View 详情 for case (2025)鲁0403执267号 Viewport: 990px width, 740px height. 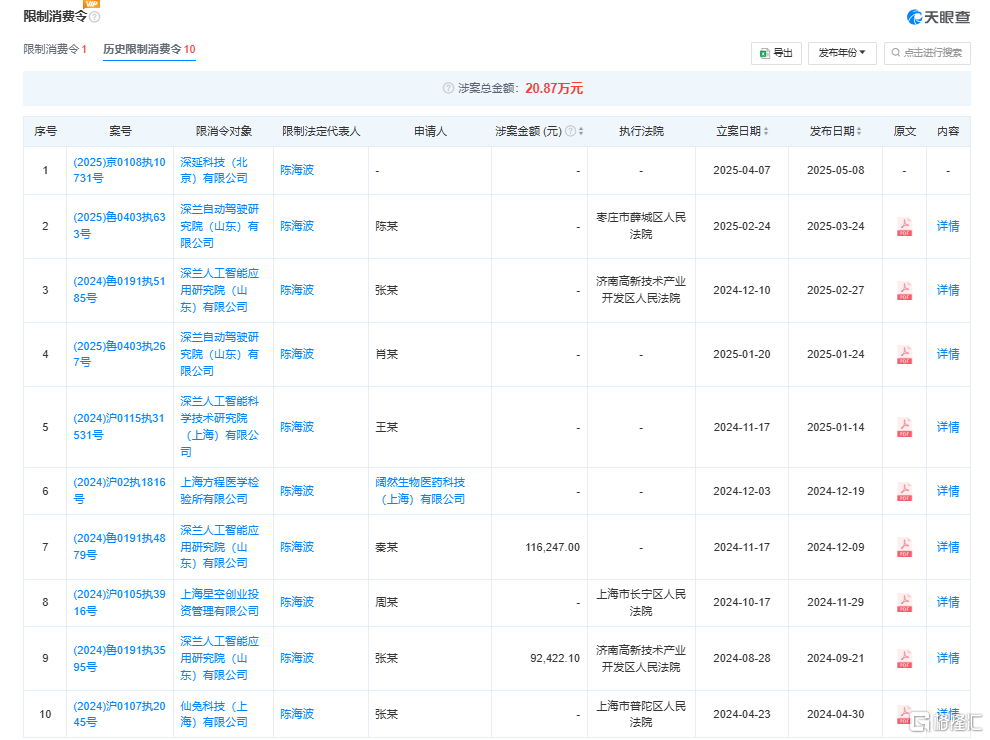point(948,354)
